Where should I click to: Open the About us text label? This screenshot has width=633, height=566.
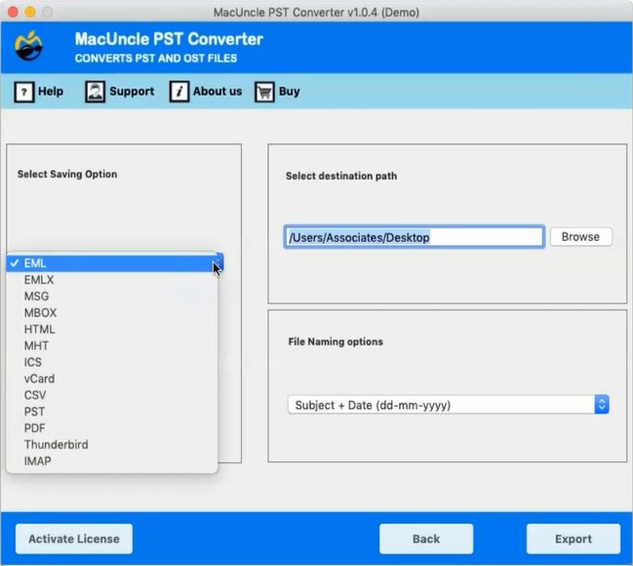217,91
